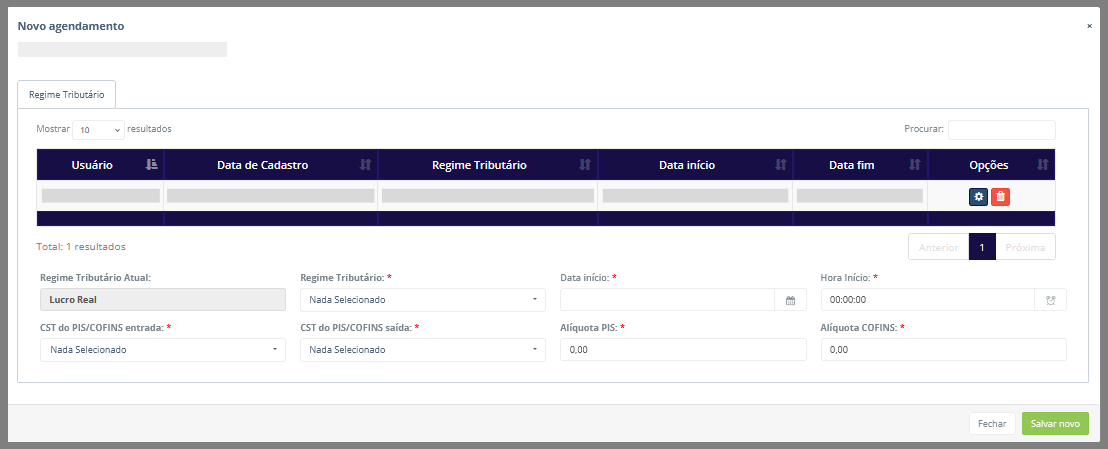This screenshot has height=449, width=1108.
Task: Open the Mostrar results count dropdown
Action: coord(98,130)
